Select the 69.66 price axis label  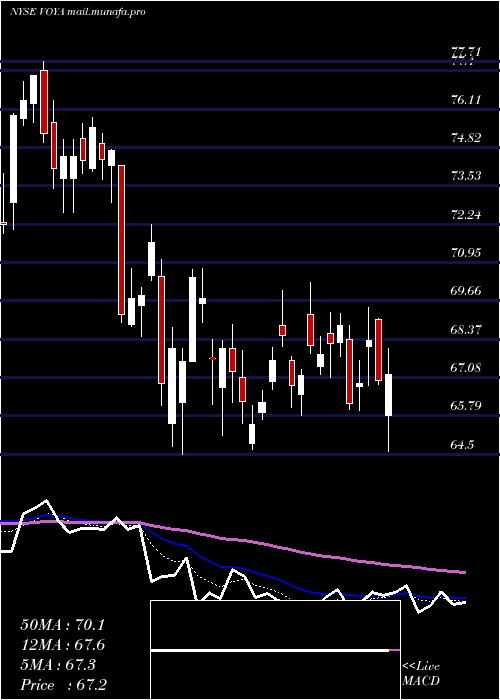point(466,291)
